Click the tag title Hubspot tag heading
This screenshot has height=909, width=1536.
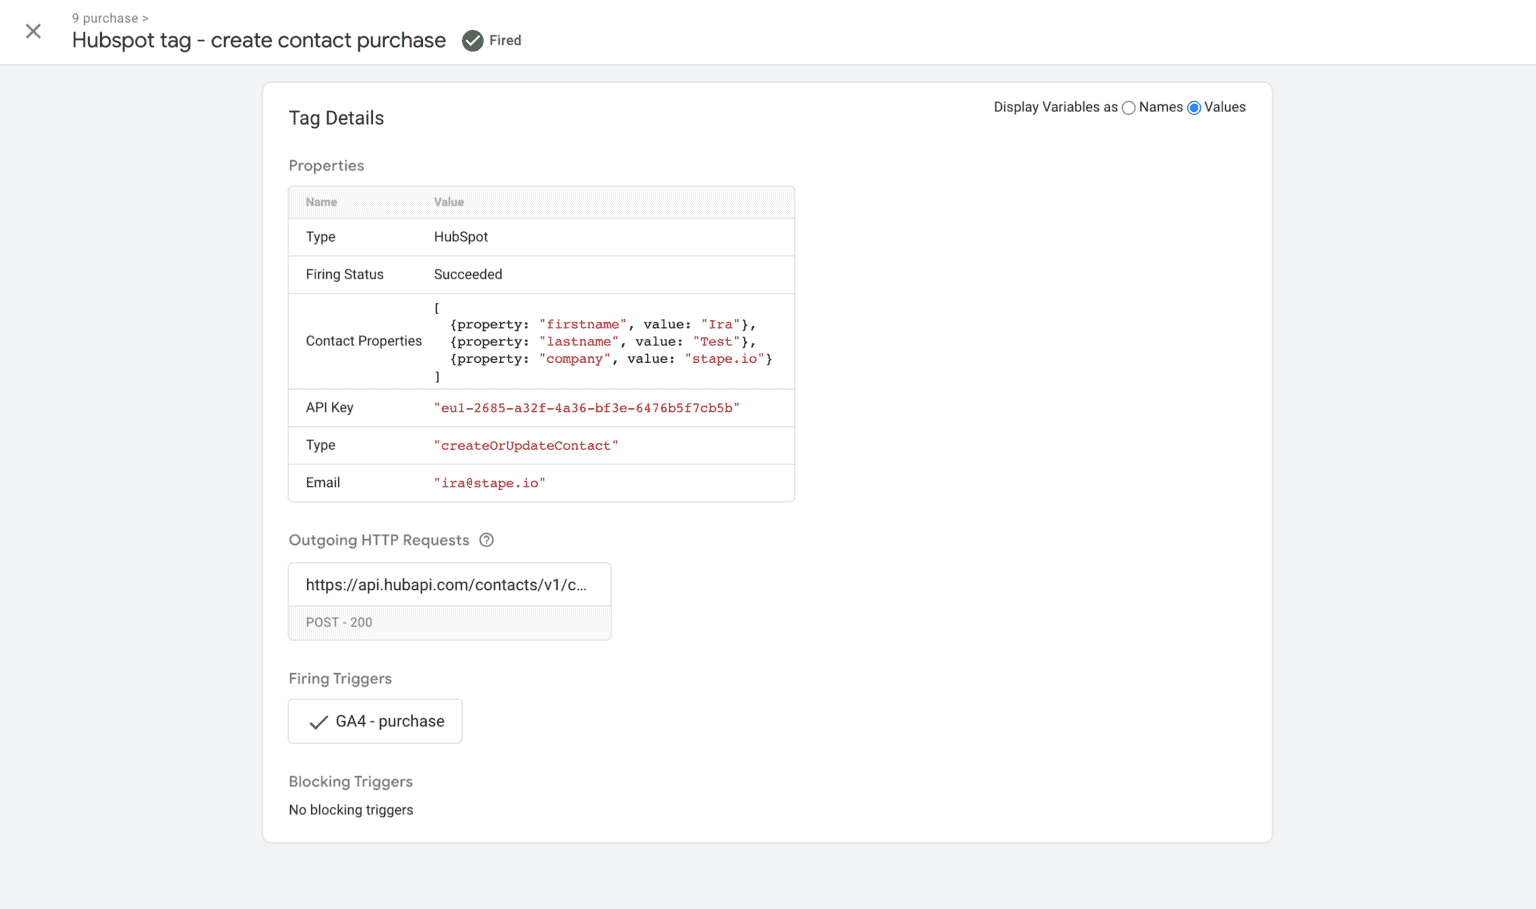pos(259,41)
